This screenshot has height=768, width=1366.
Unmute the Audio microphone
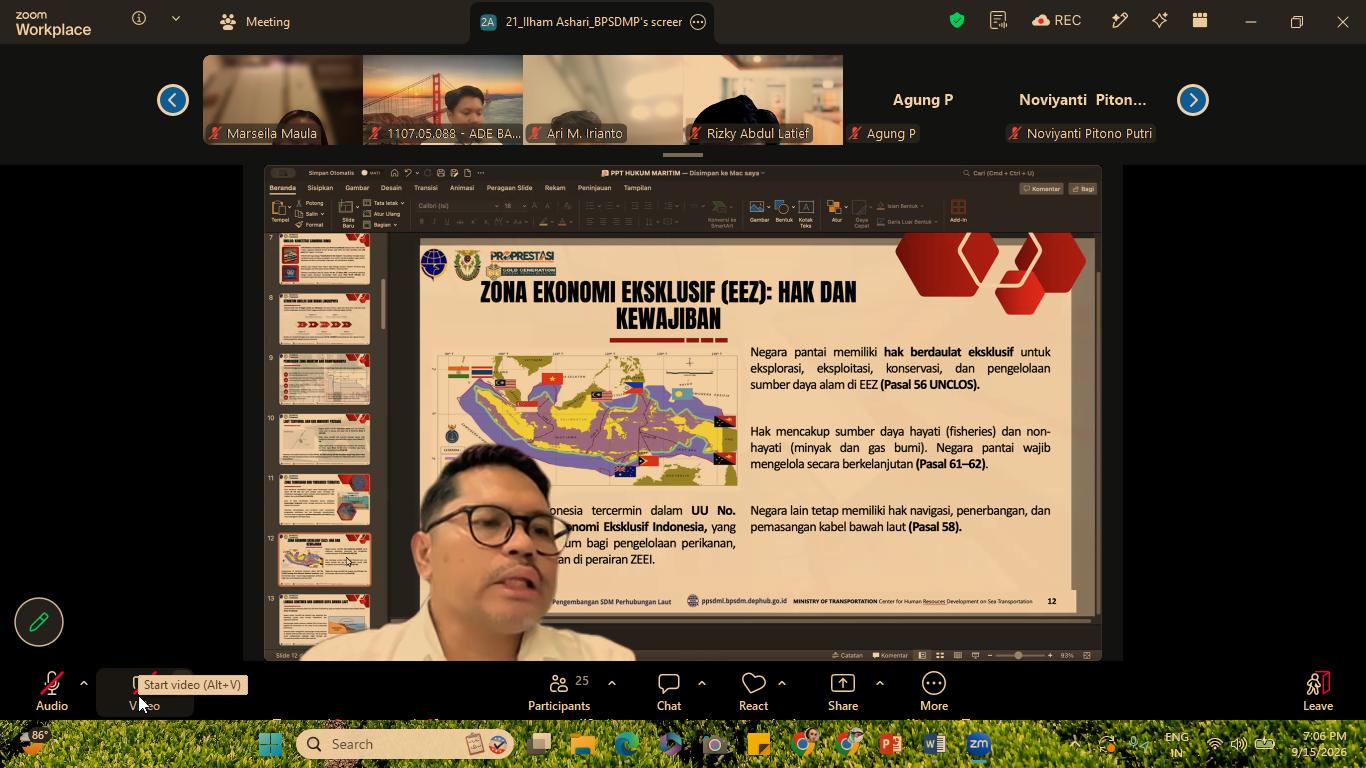52,692
